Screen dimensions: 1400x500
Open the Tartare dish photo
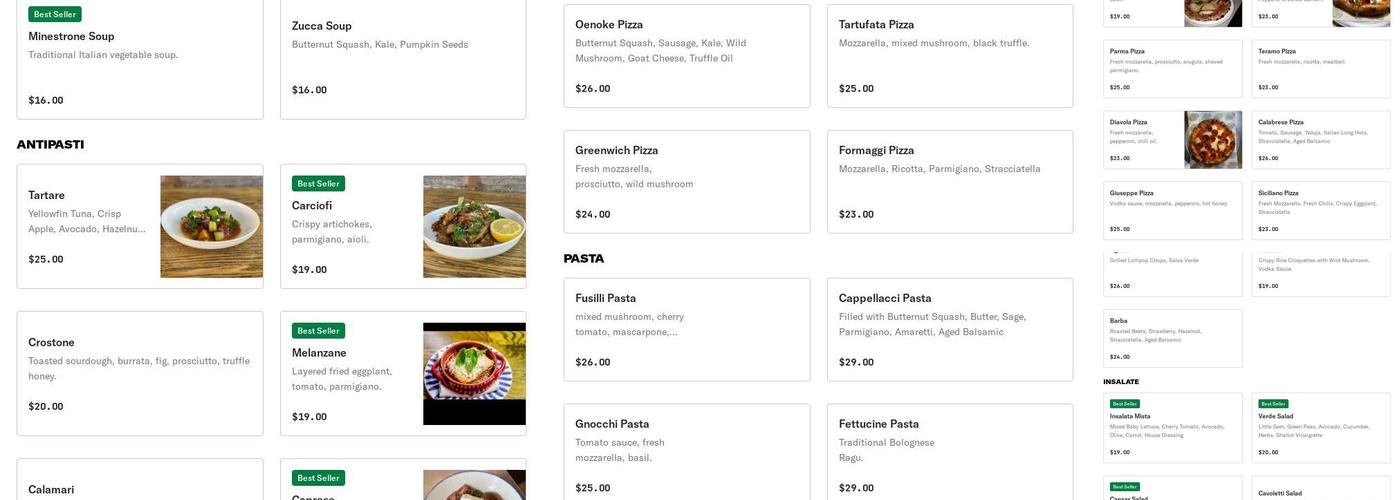point(211,227)
